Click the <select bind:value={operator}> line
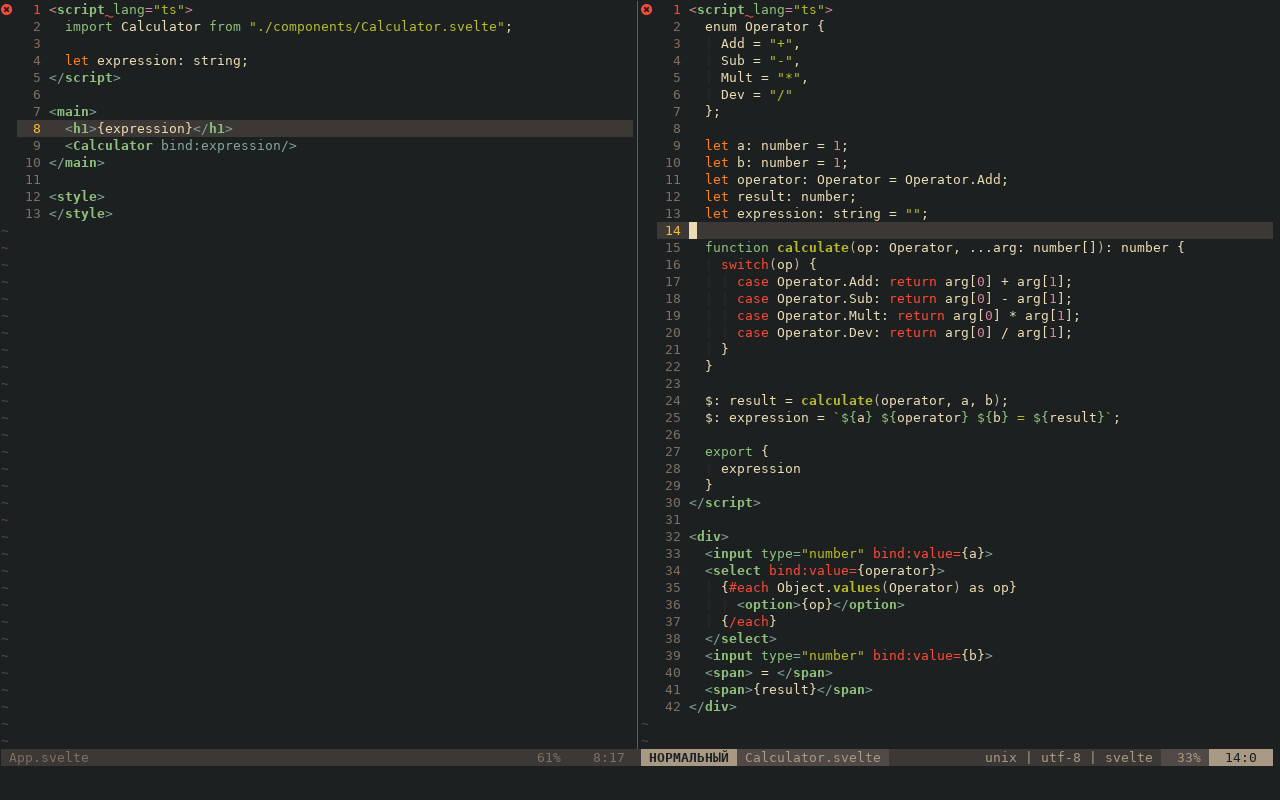 pos(825,570)
